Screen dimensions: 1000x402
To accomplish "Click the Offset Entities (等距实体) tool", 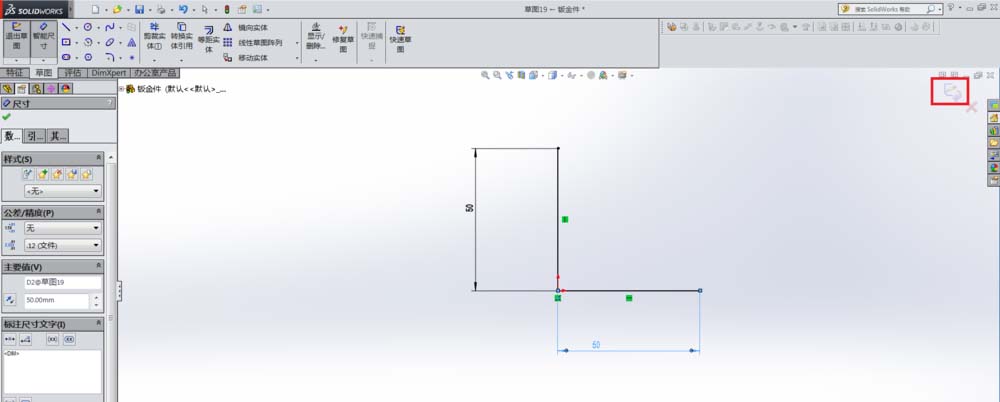I will 209,40.
